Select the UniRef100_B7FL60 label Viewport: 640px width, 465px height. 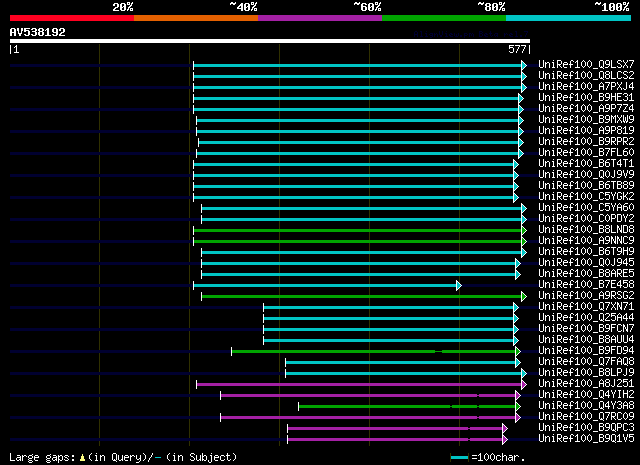(x=586, y=152)
